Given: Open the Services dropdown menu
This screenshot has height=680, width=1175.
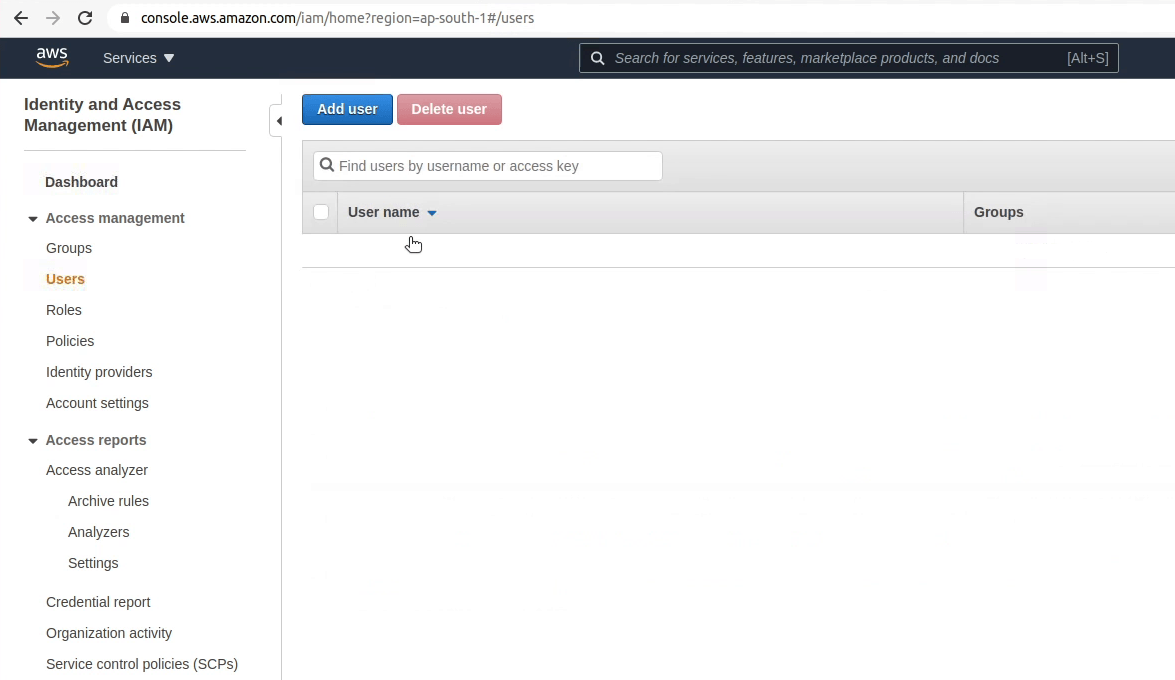Looking at the screenshot, I should 139,58.
